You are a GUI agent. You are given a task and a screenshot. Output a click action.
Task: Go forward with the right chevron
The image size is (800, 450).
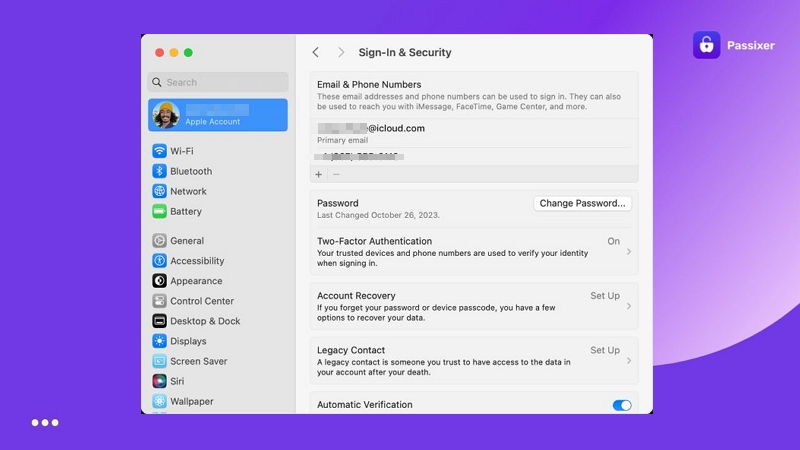[x=341, y=53]
